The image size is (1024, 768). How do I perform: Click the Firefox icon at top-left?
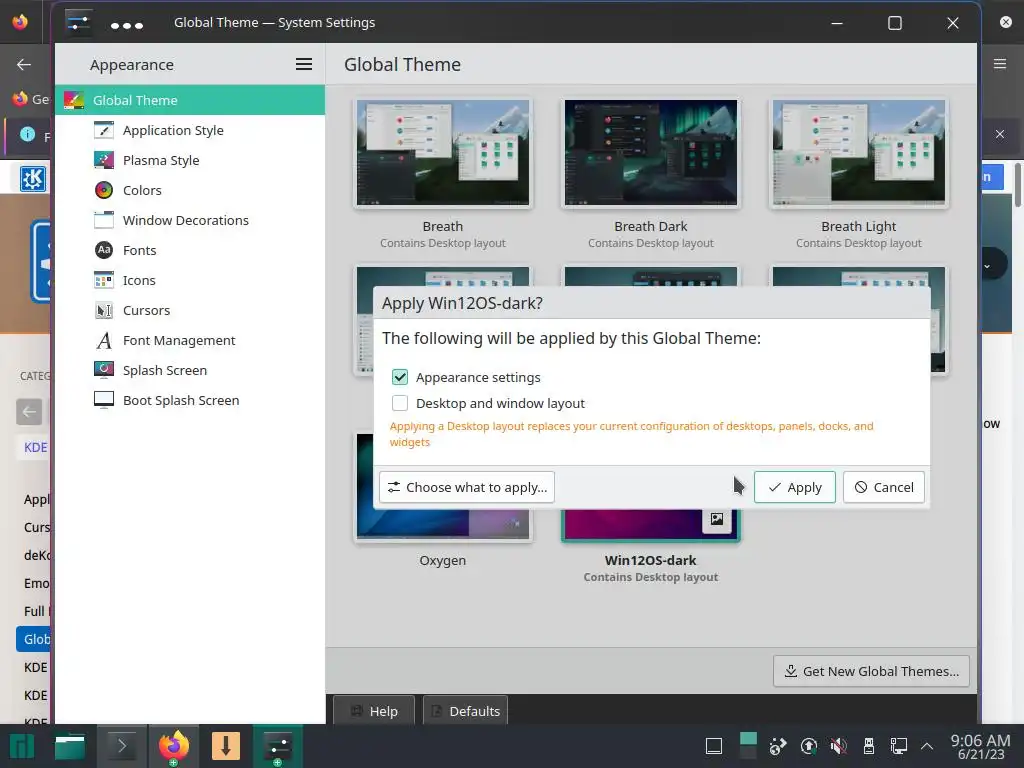pos(20,22)
